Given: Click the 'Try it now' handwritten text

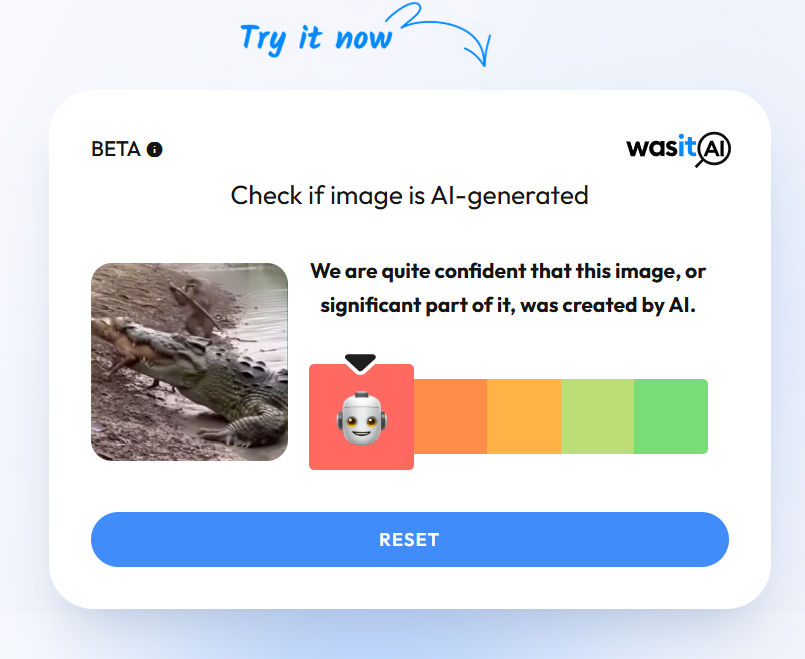Looking at the screenshot, I should coord(316,39).
